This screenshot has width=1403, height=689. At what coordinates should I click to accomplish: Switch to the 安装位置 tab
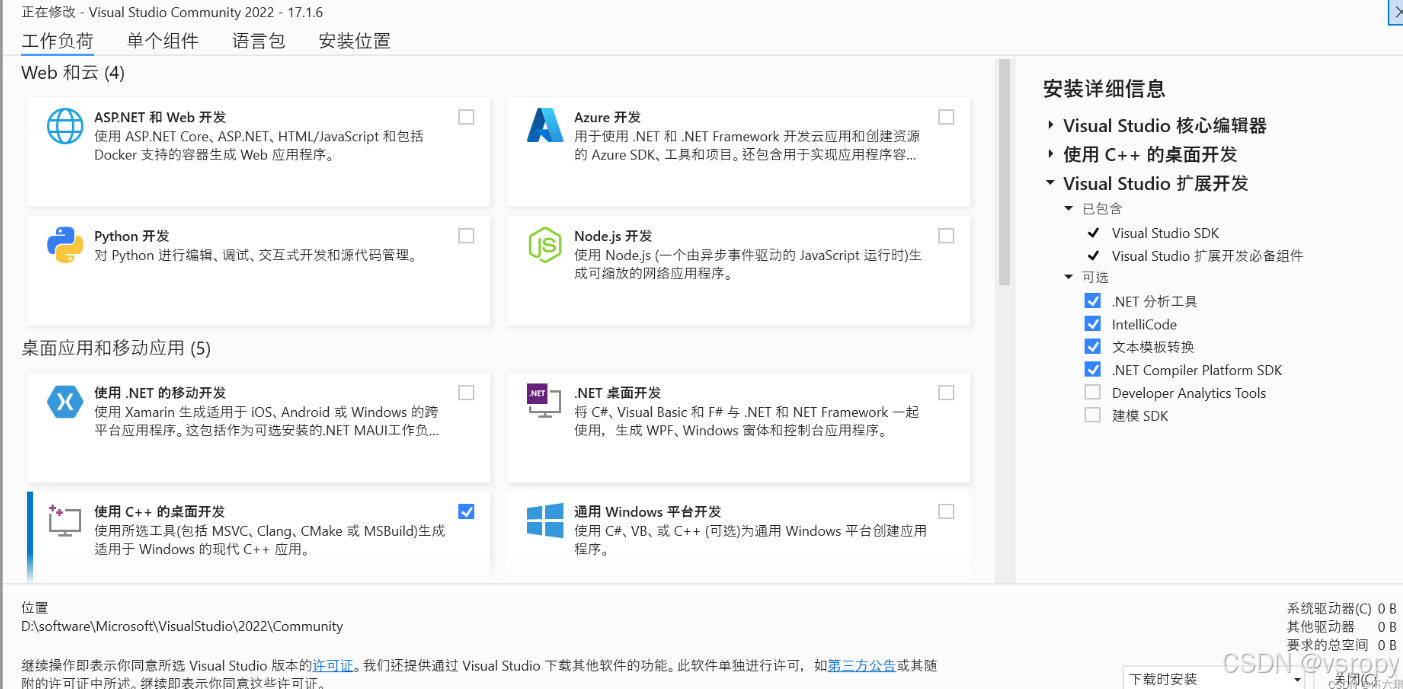pos(354,41)
